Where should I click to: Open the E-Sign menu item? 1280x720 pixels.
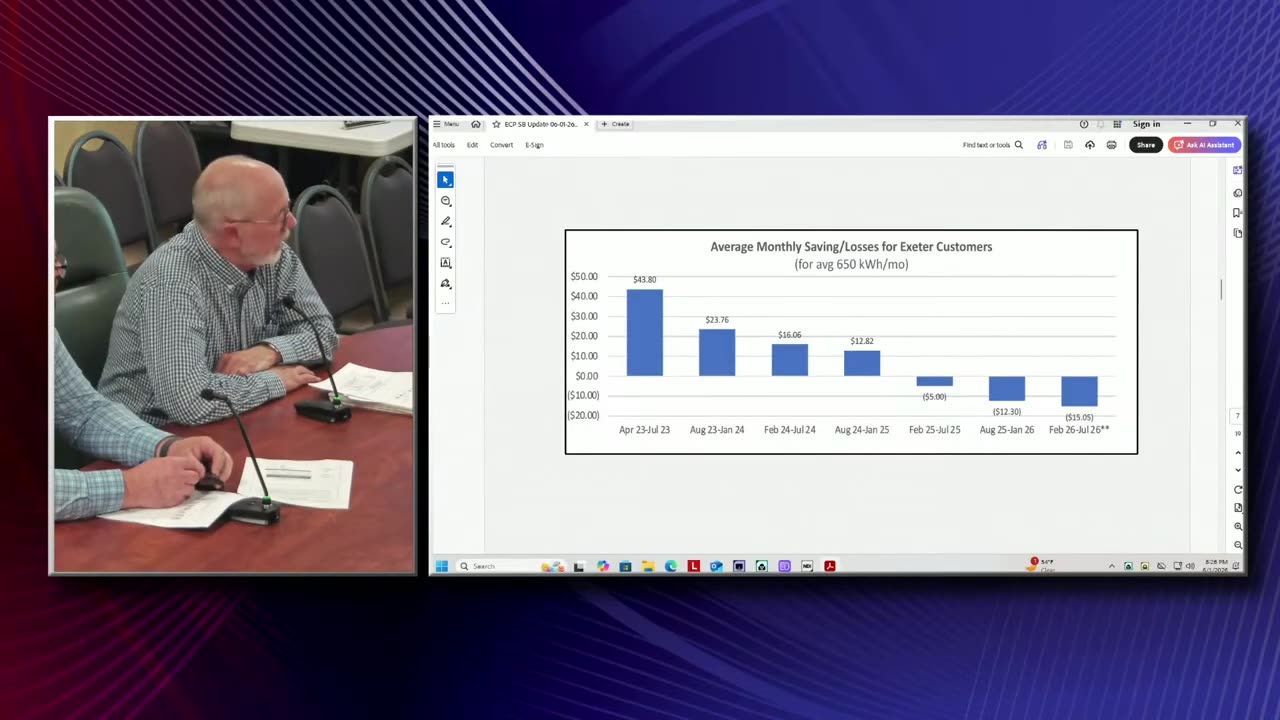point(534,145)
